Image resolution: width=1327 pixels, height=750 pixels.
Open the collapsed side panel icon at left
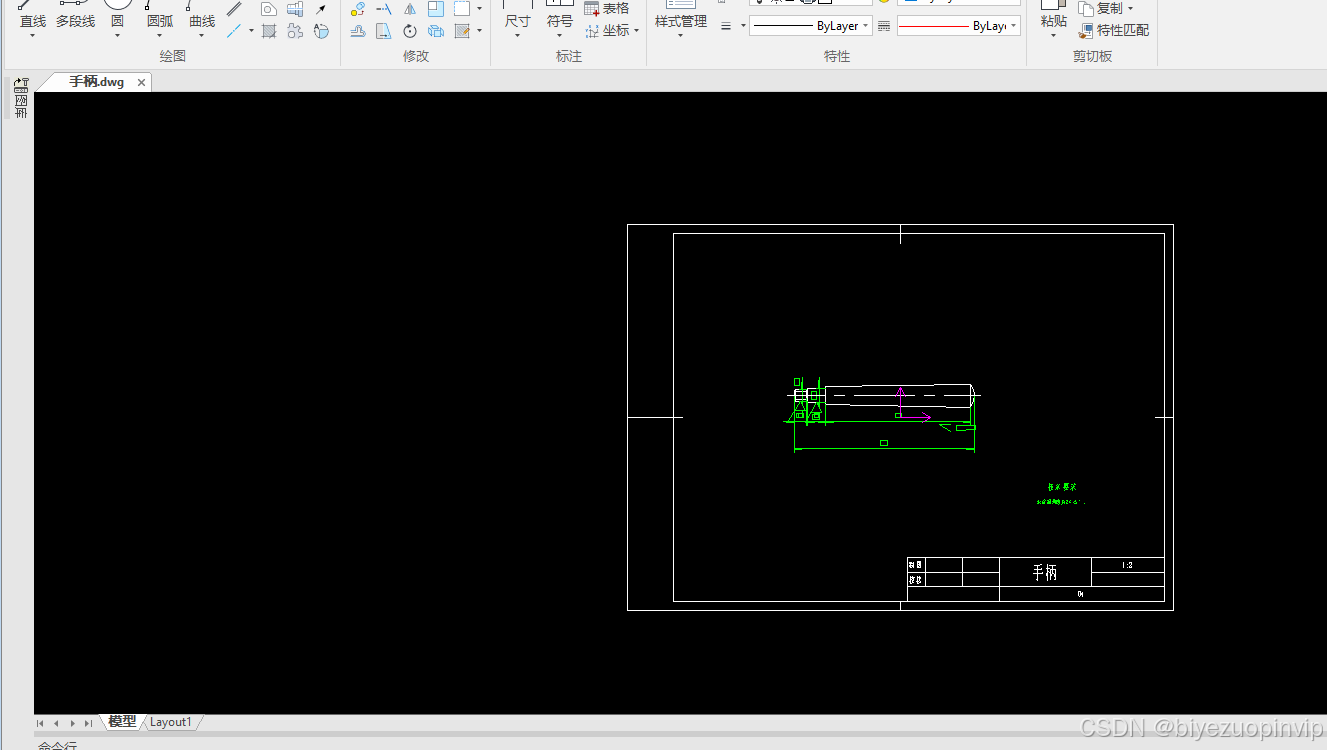click(21, 97)
